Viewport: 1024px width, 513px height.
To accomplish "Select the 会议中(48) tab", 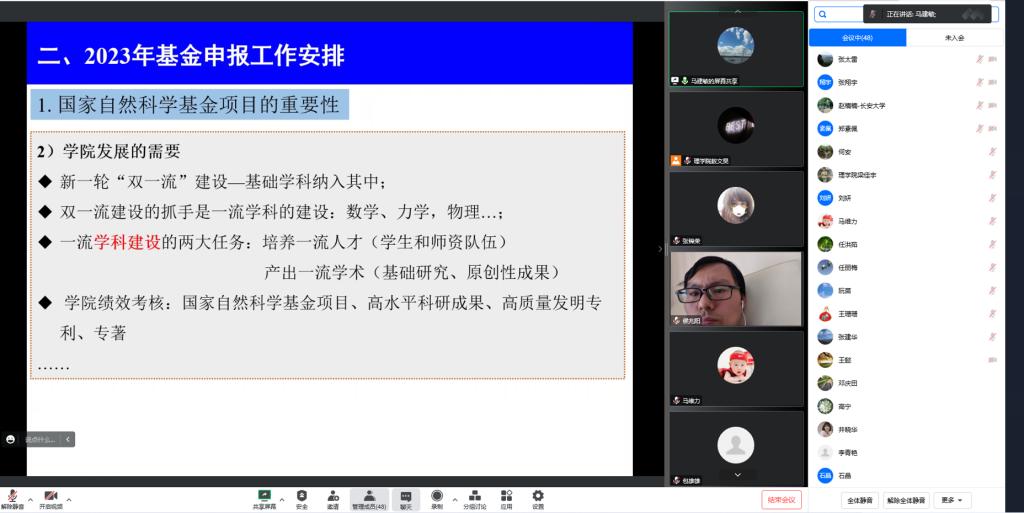I will 857,37.
